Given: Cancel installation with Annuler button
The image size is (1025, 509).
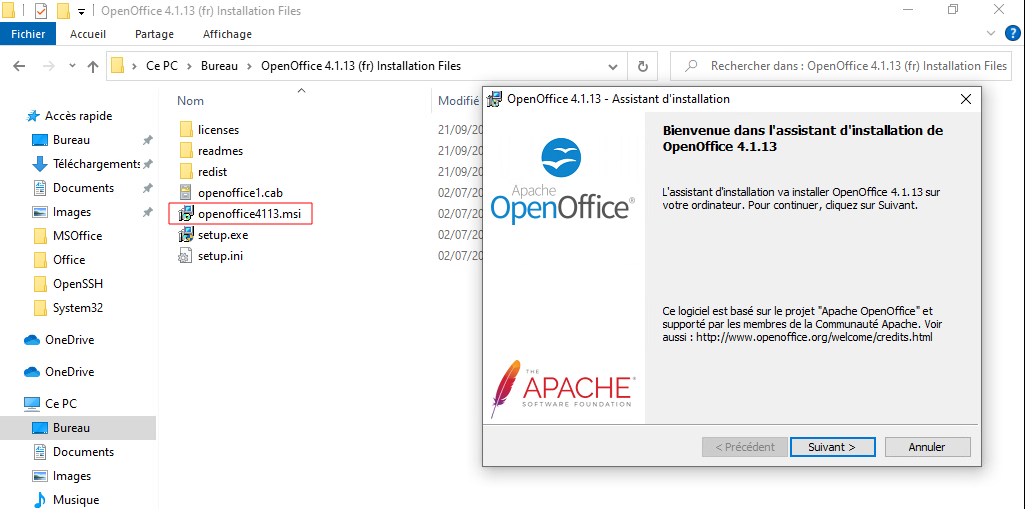Looking at the screenshot, I should 927,447.
